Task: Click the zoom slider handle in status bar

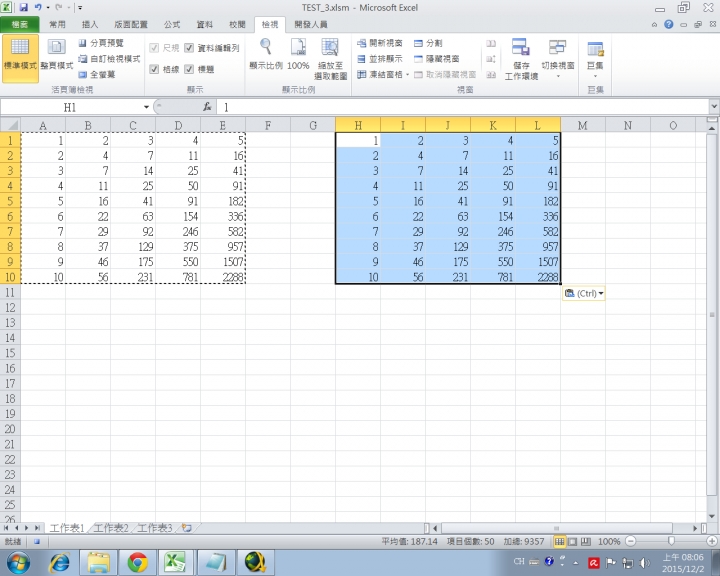Action: (671, 541)
